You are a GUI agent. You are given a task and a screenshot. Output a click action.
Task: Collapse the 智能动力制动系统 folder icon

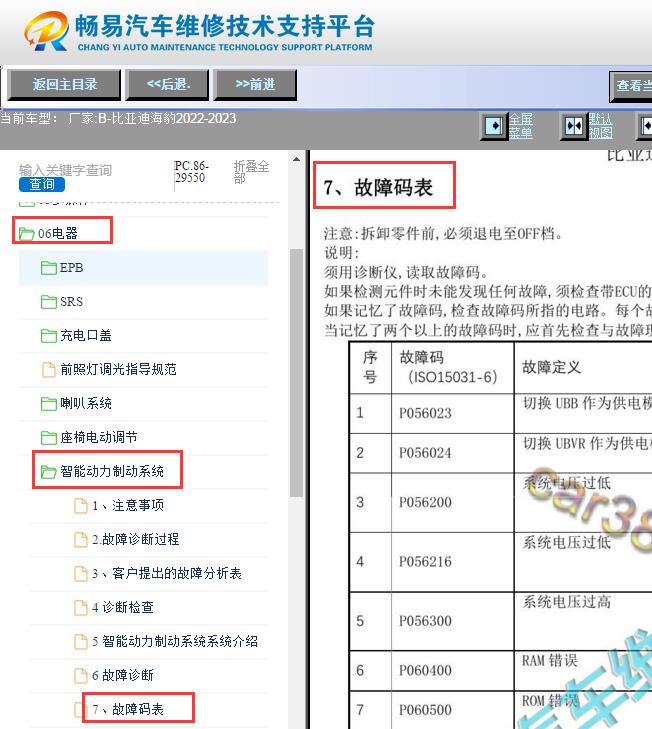point(48,471)
